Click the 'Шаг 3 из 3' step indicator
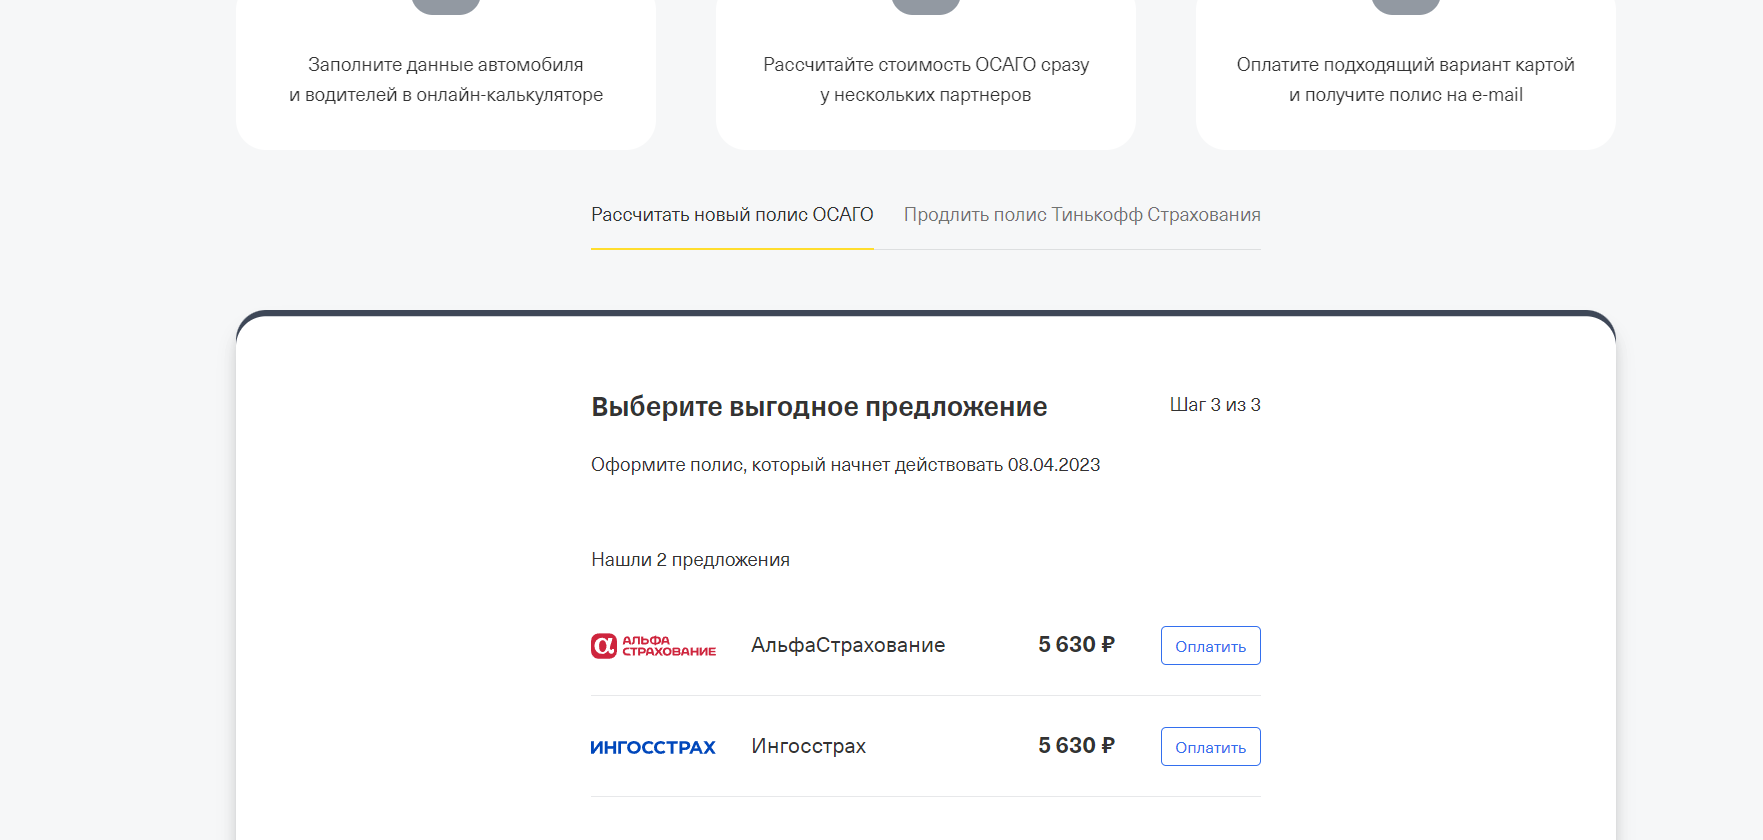1763x840 pixels. 1215,405
